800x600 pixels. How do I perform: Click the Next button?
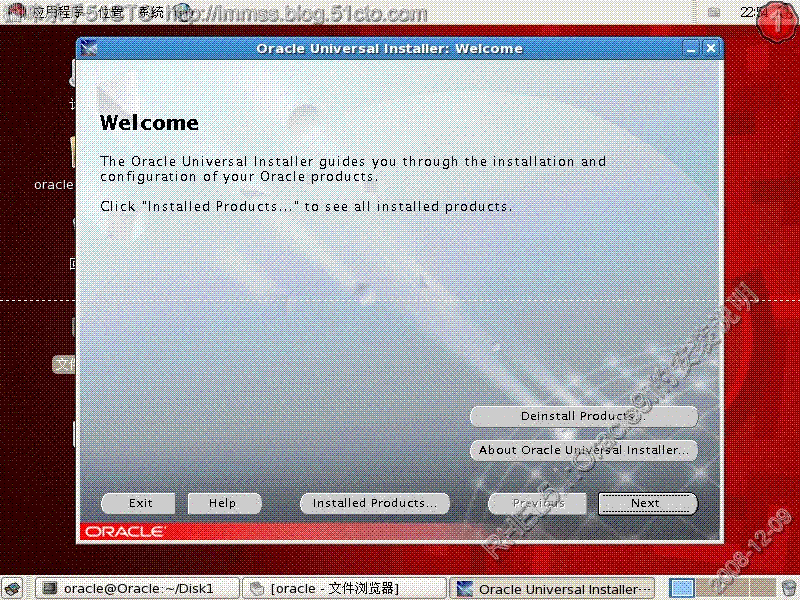click(647, 504)
